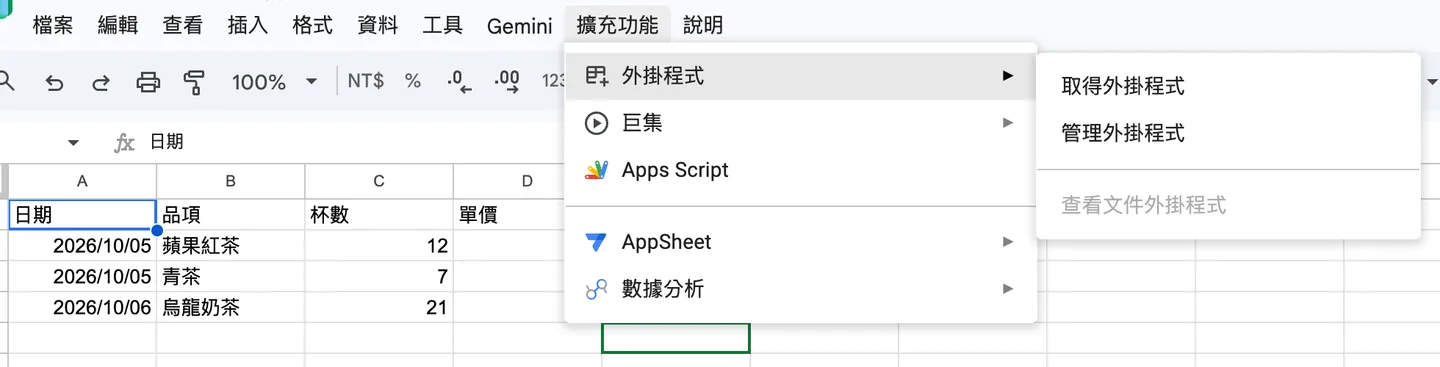Click the green-outlined selected cell

pos(675,338)
